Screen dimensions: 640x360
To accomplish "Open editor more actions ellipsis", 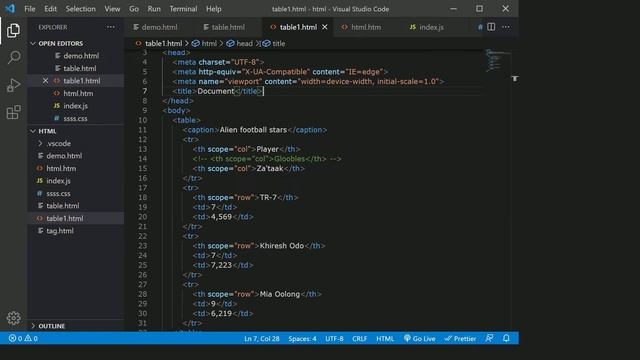I will 506,27.
